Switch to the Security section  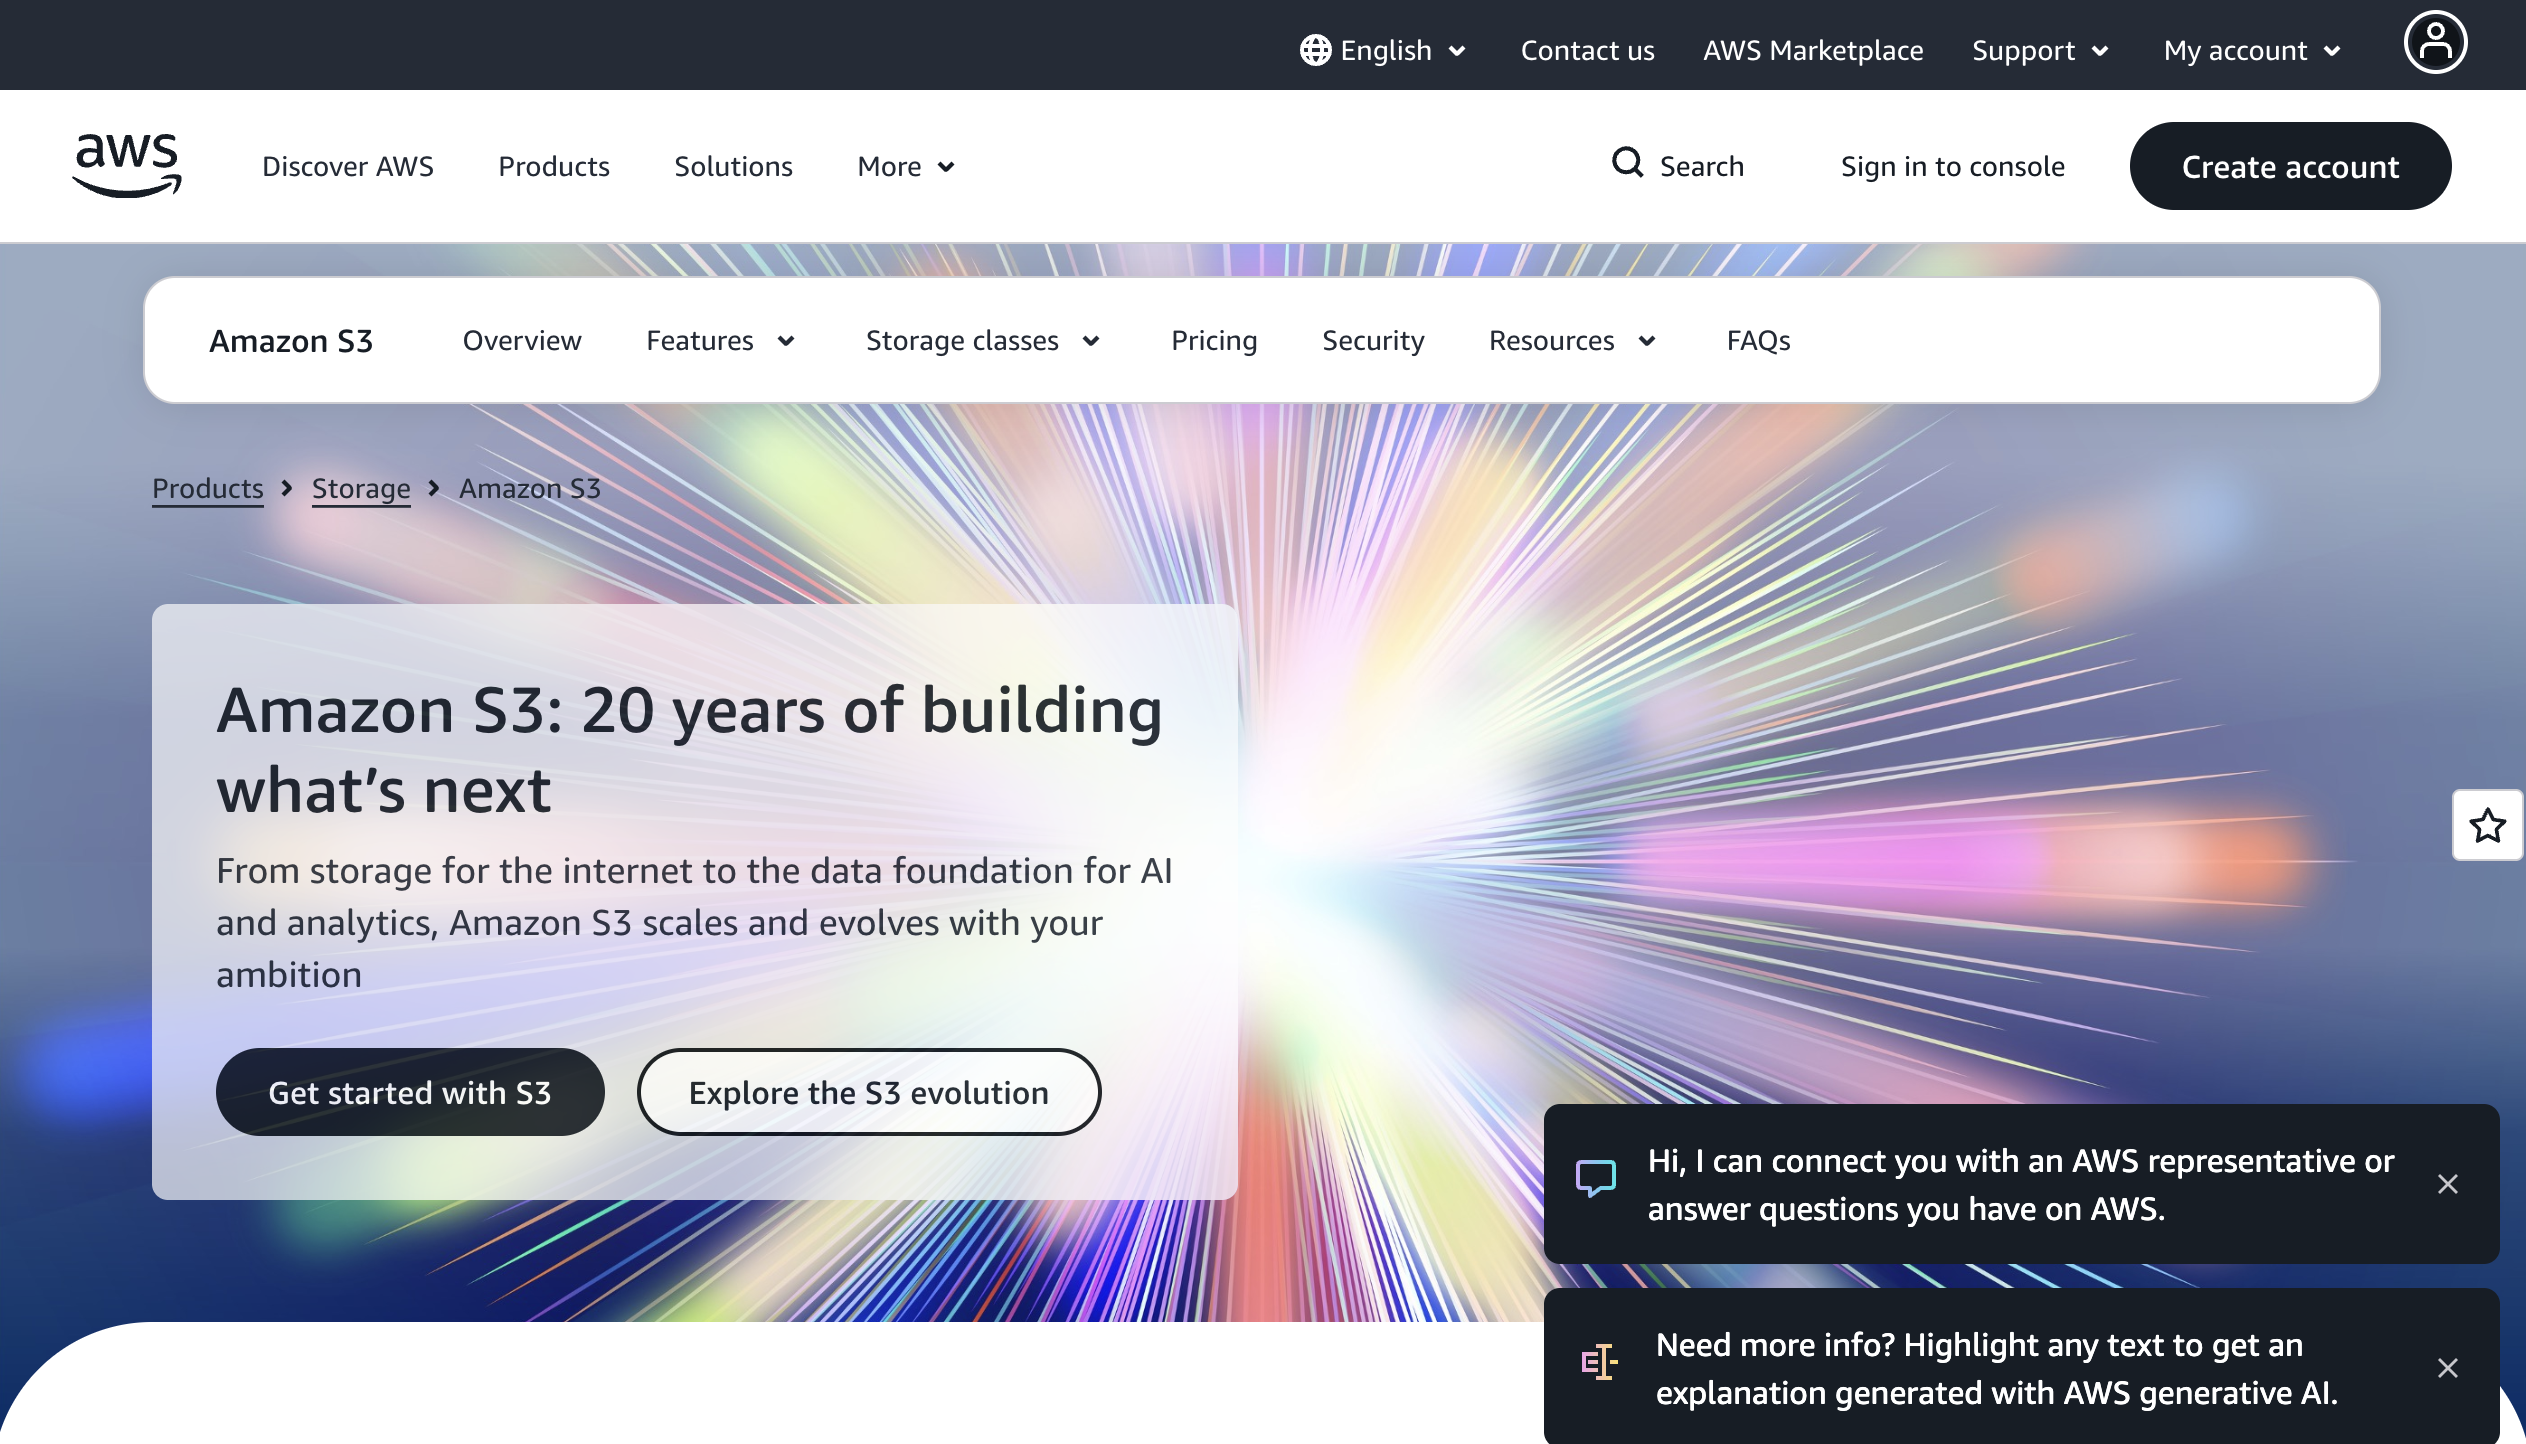1373,340
